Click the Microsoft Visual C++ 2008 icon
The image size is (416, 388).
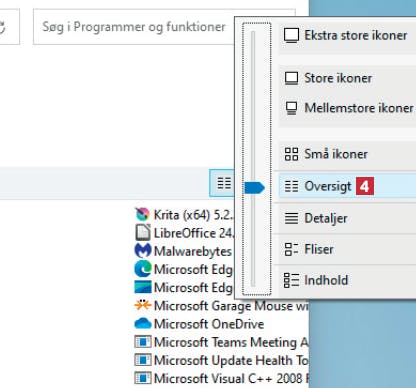(x=143, y=378)
